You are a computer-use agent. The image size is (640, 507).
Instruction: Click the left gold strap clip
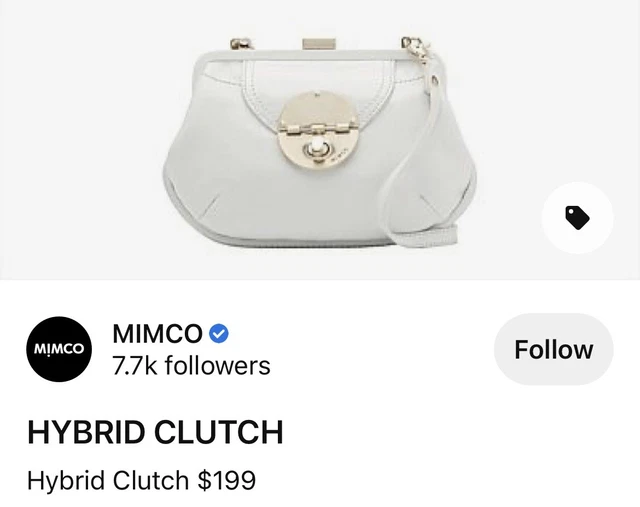click(x=241, y=44)
